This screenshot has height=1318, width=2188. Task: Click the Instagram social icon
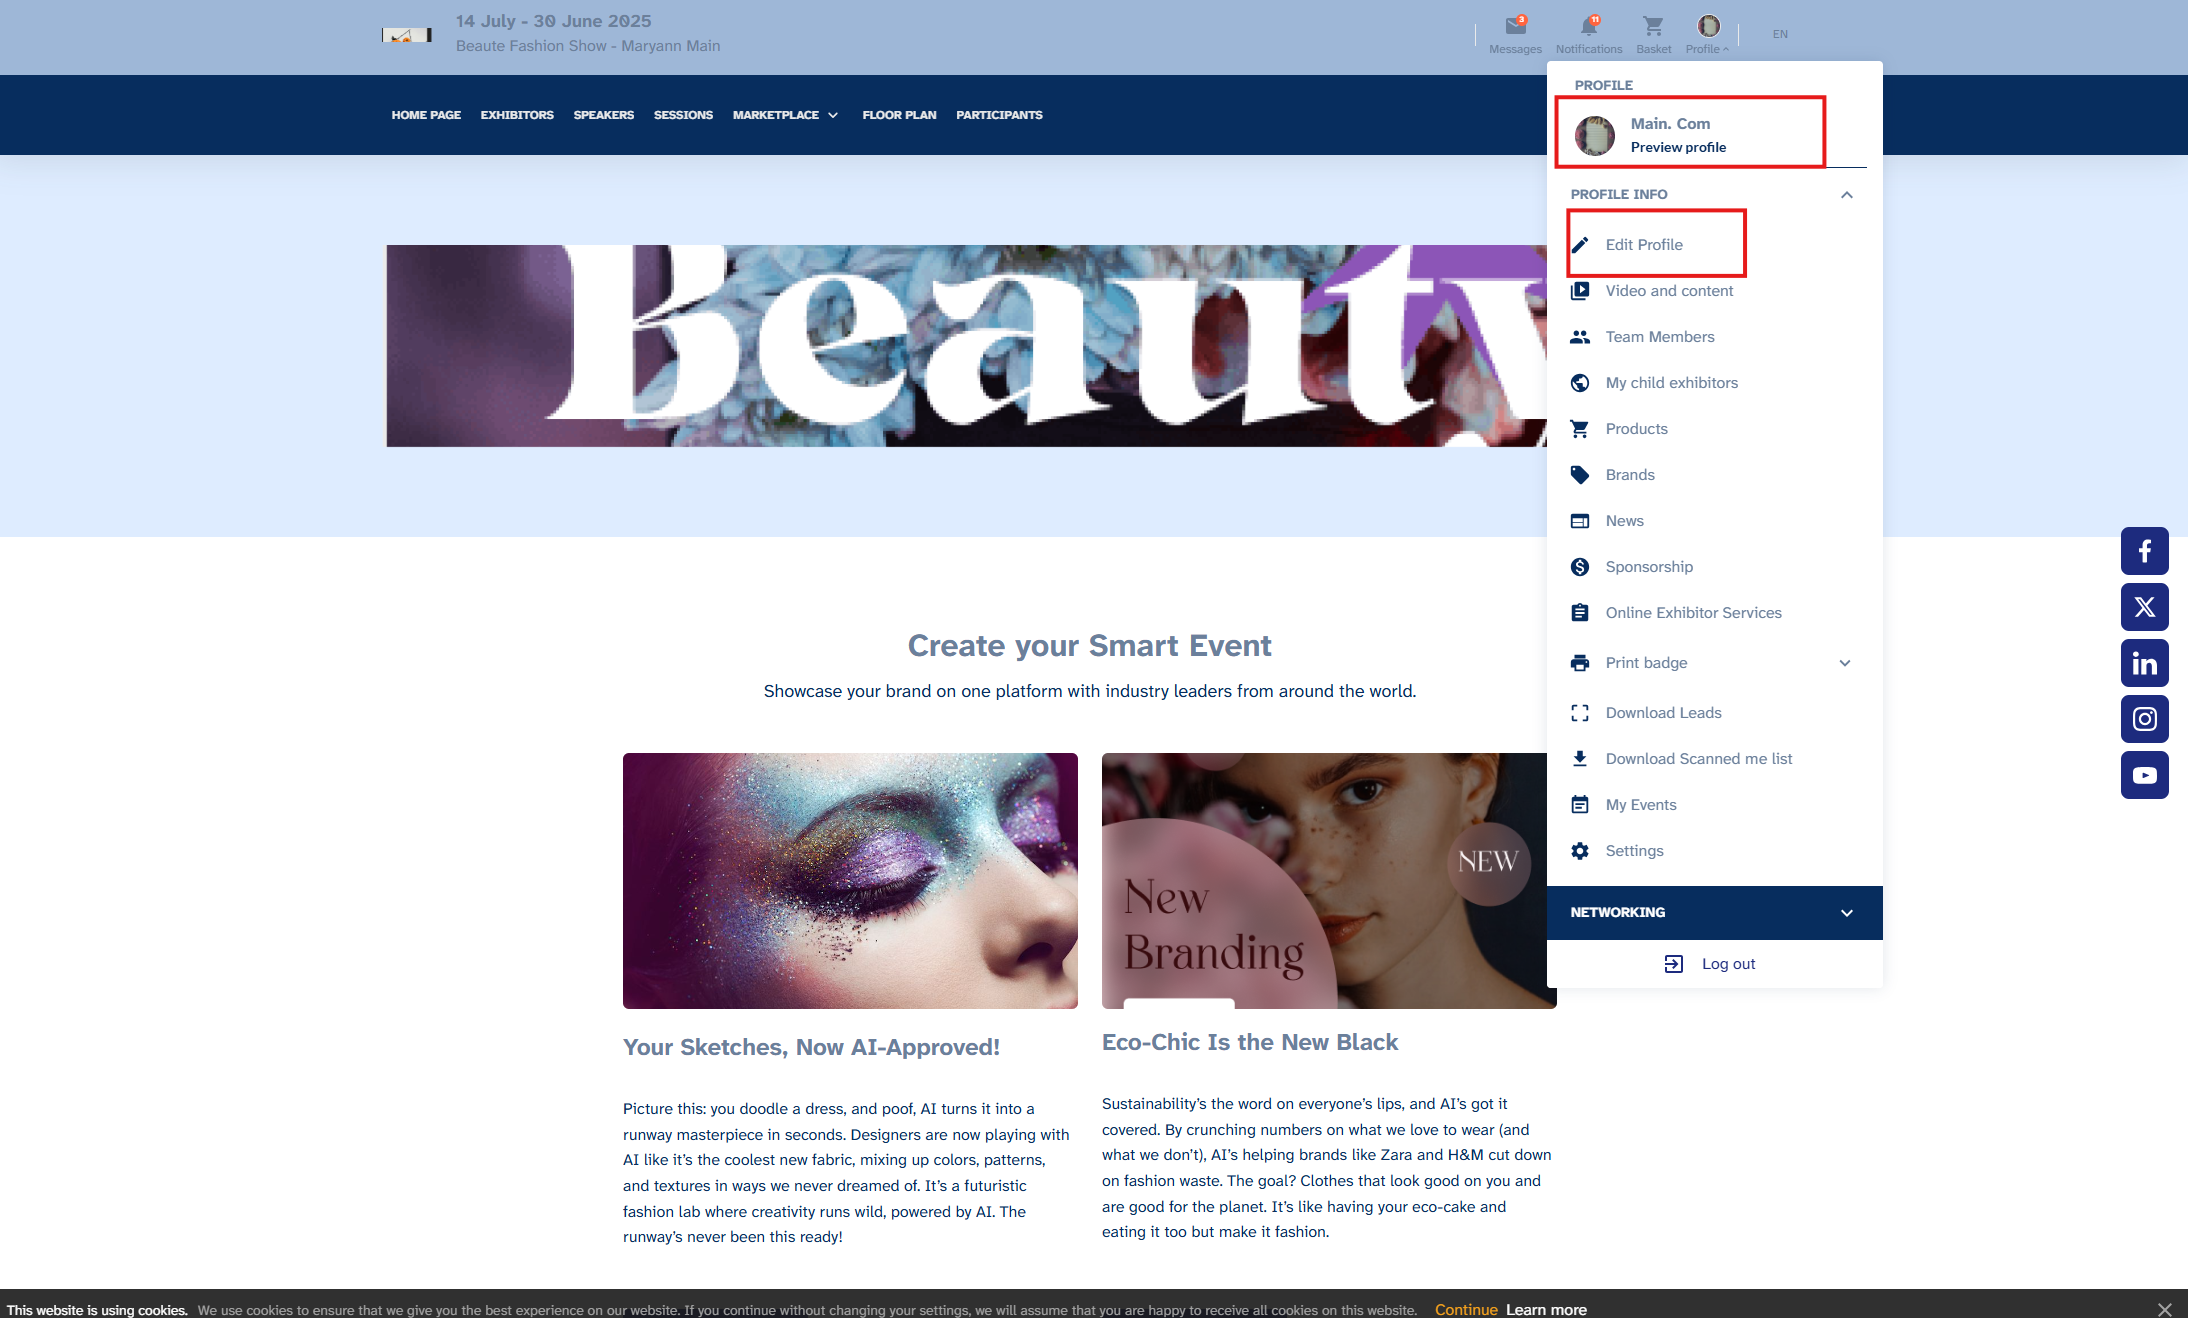click(2144, 719)
